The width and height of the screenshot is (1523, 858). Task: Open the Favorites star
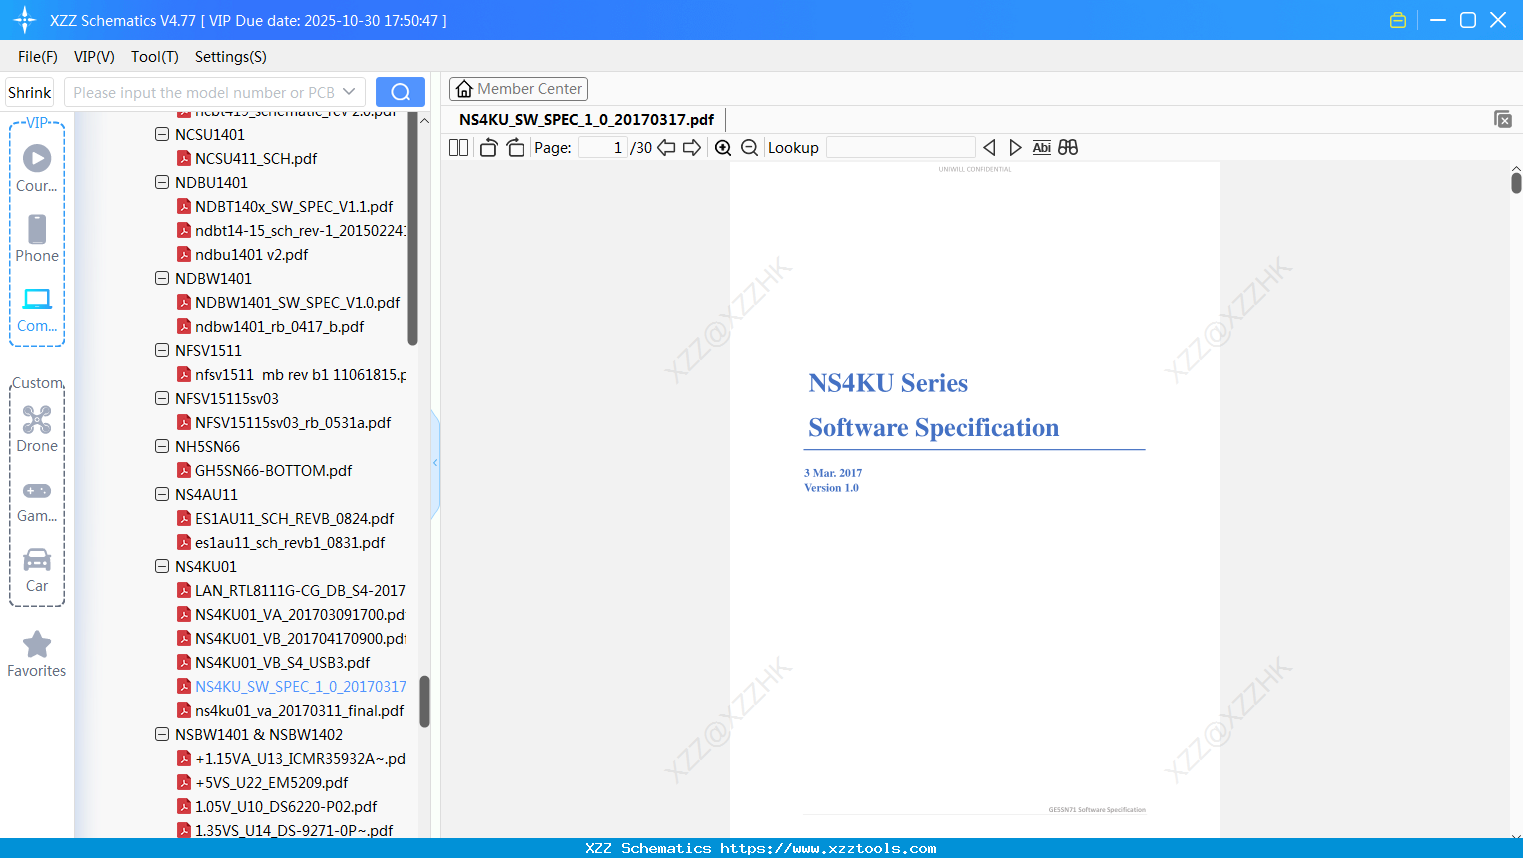click(x=37, y=654)
